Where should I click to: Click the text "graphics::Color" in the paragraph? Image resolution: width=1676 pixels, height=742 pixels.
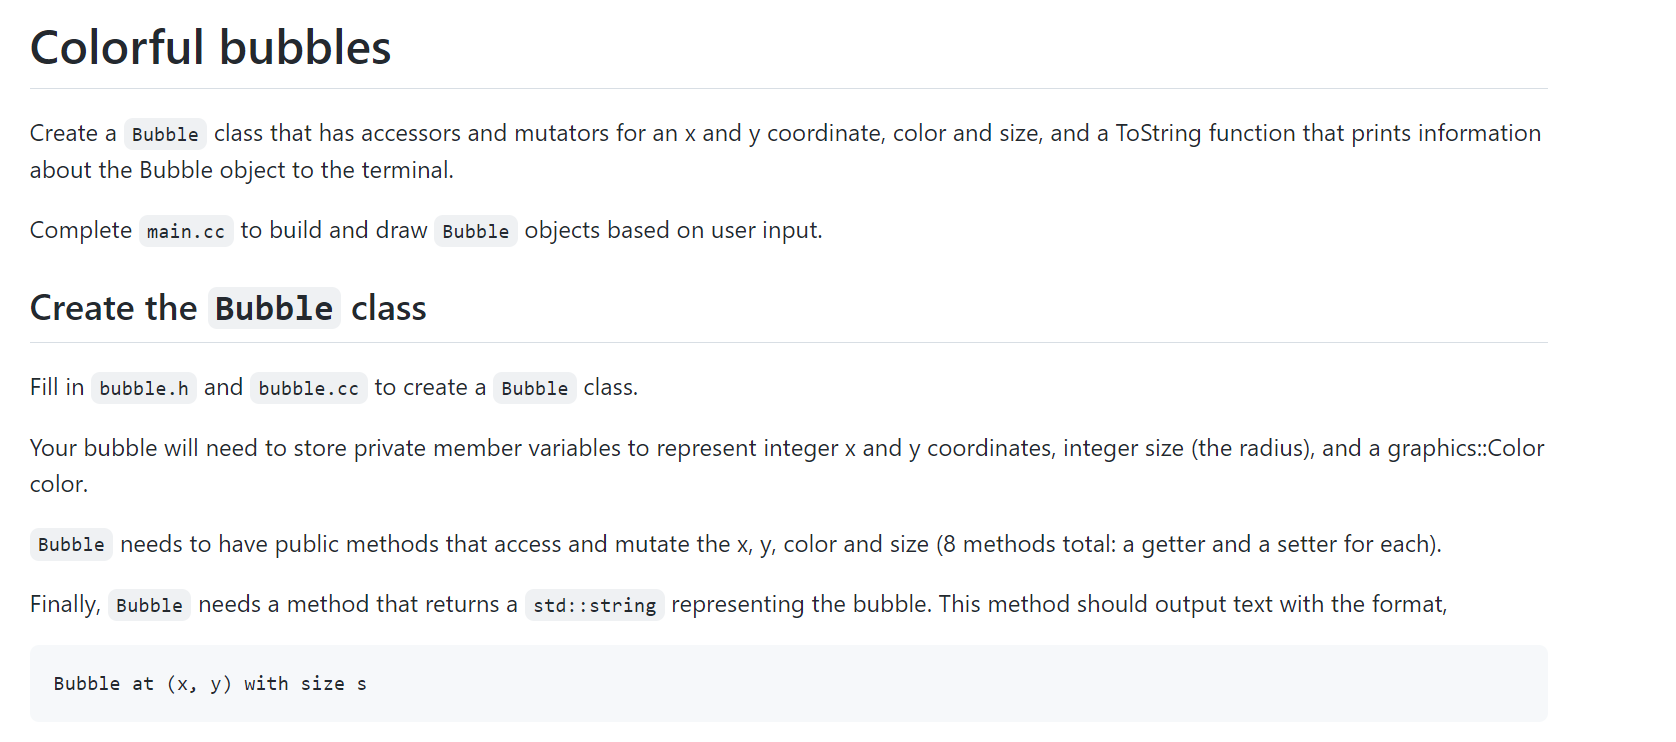[1466, 448]
